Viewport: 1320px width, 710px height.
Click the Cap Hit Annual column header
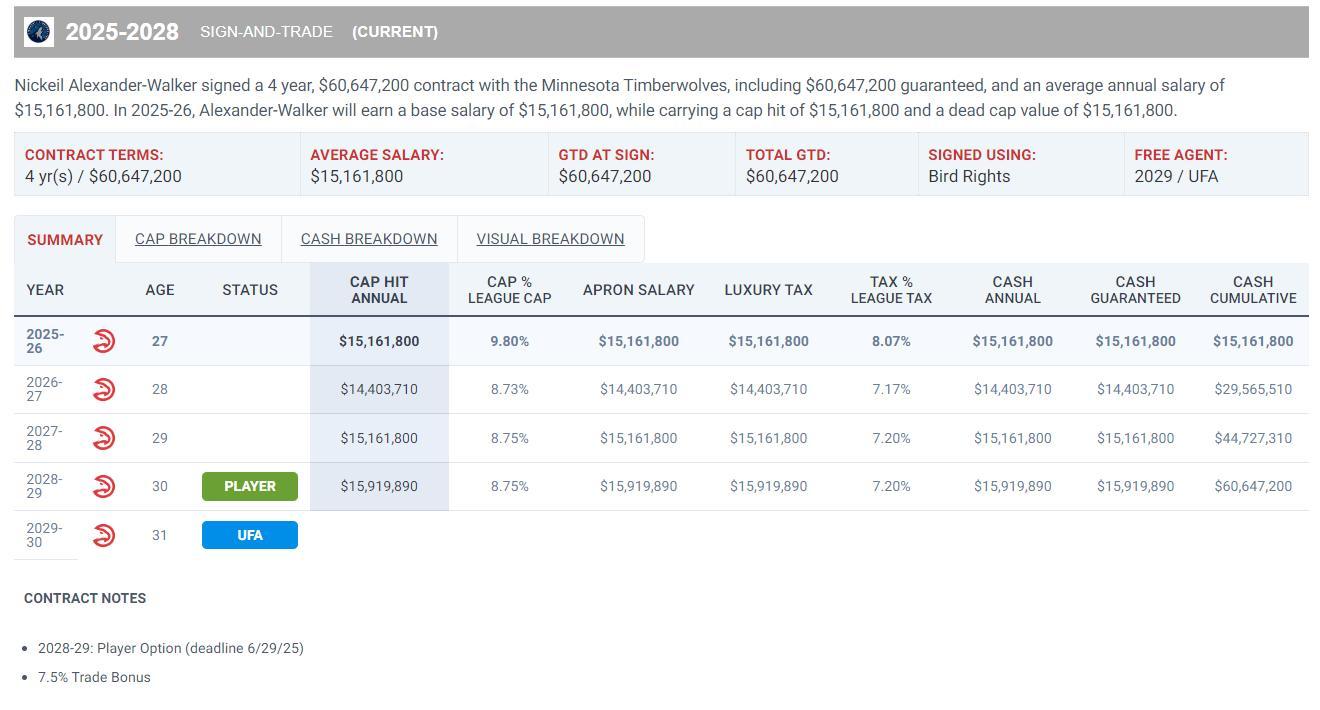coord(379,290)
